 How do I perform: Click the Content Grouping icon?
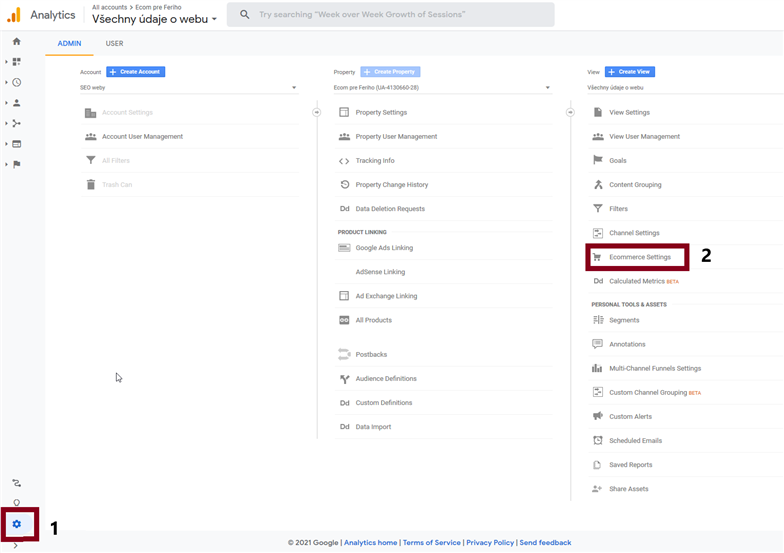(598, 184)
